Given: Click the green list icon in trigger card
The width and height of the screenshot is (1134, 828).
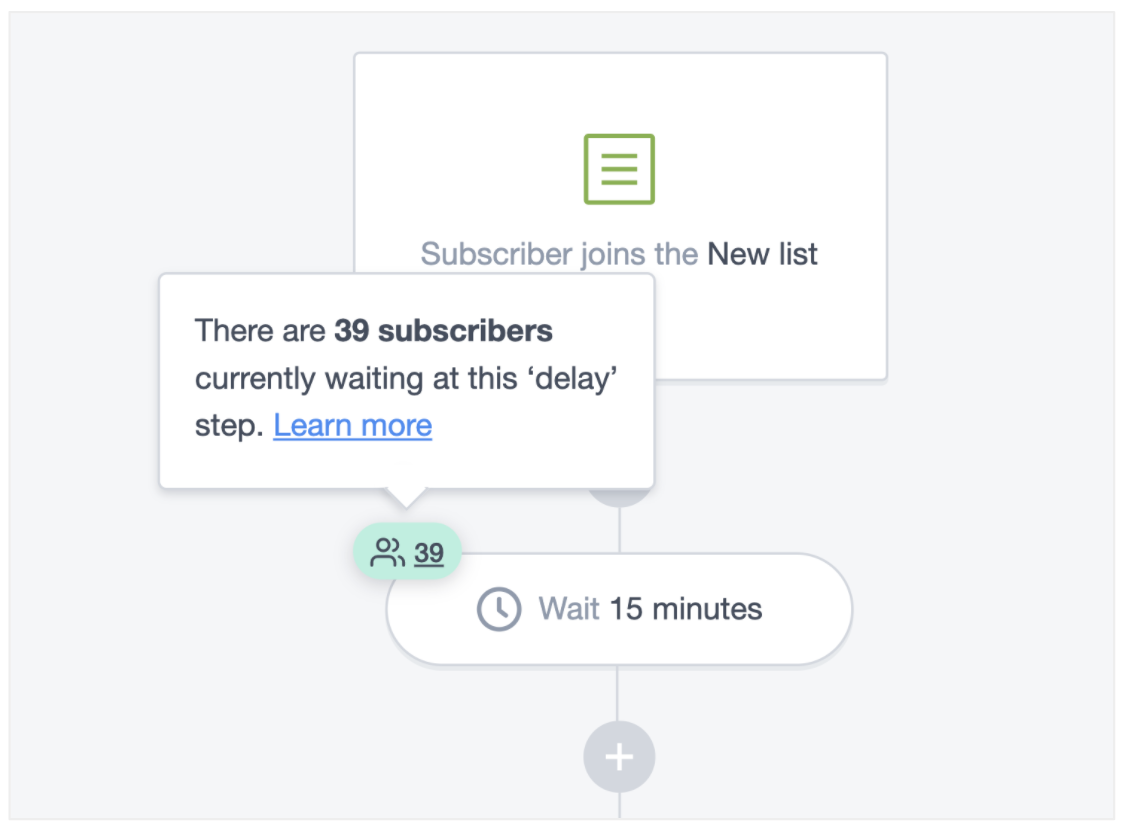Looking at the screenshot, I should [x=619, y=169].
